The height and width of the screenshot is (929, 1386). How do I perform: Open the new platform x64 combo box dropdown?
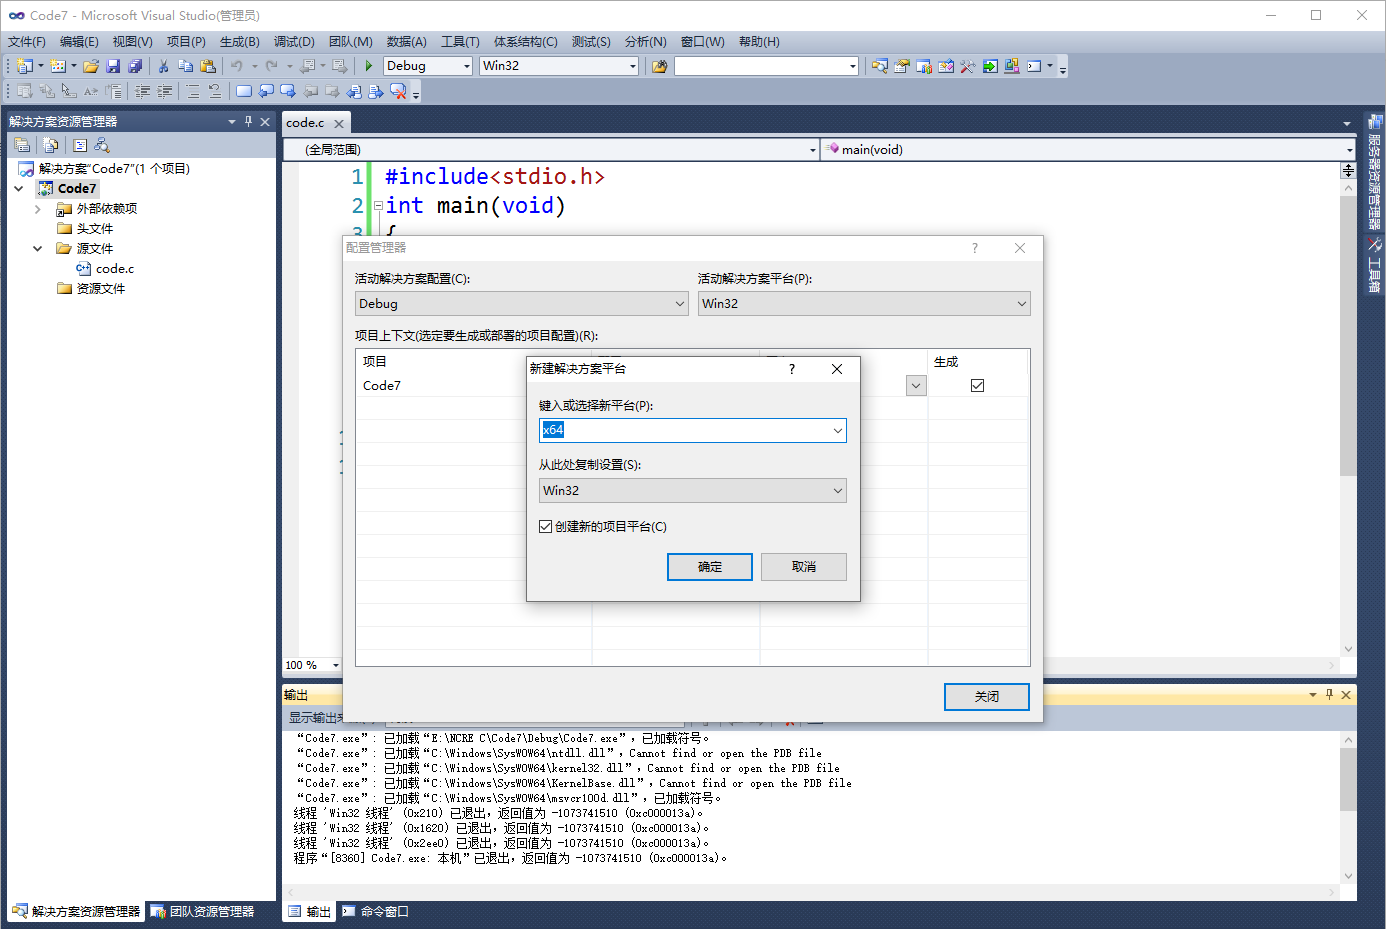pyautogui.click(x=837, y=430)
